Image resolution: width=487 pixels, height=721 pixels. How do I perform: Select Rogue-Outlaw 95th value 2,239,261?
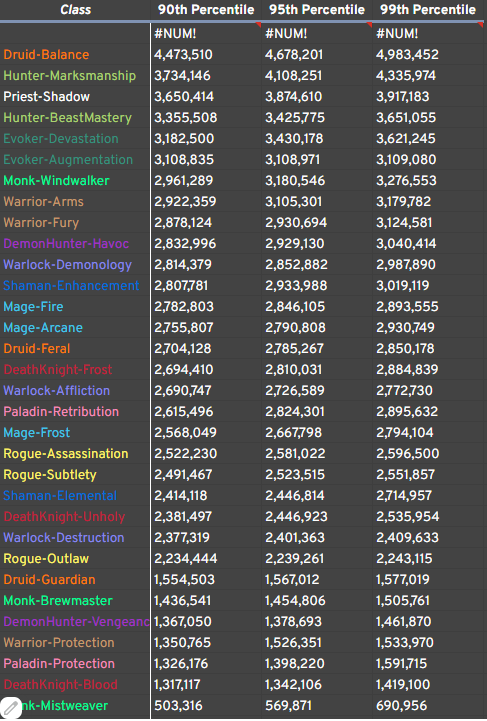tap(294, 559)
